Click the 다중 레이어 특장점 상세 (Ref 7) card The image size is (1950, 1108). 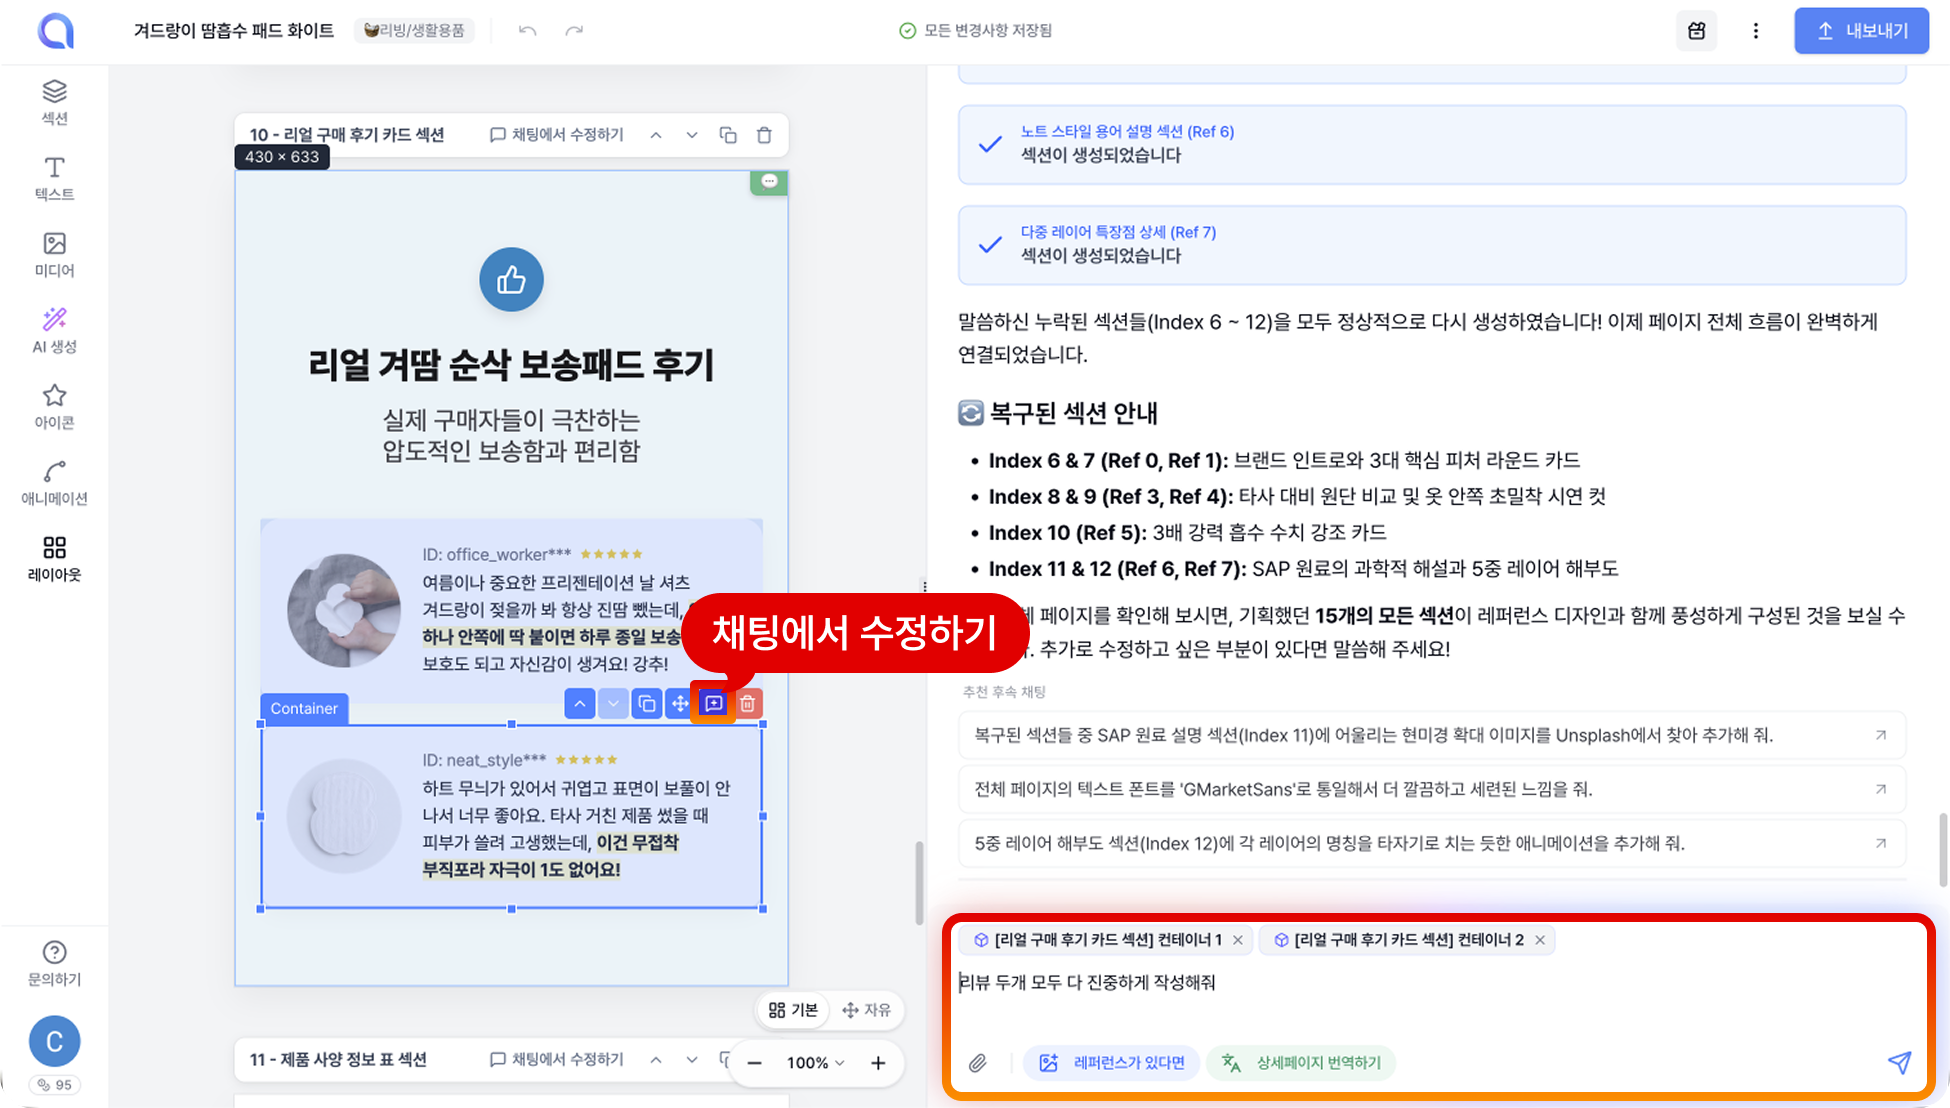point(1432,246)
